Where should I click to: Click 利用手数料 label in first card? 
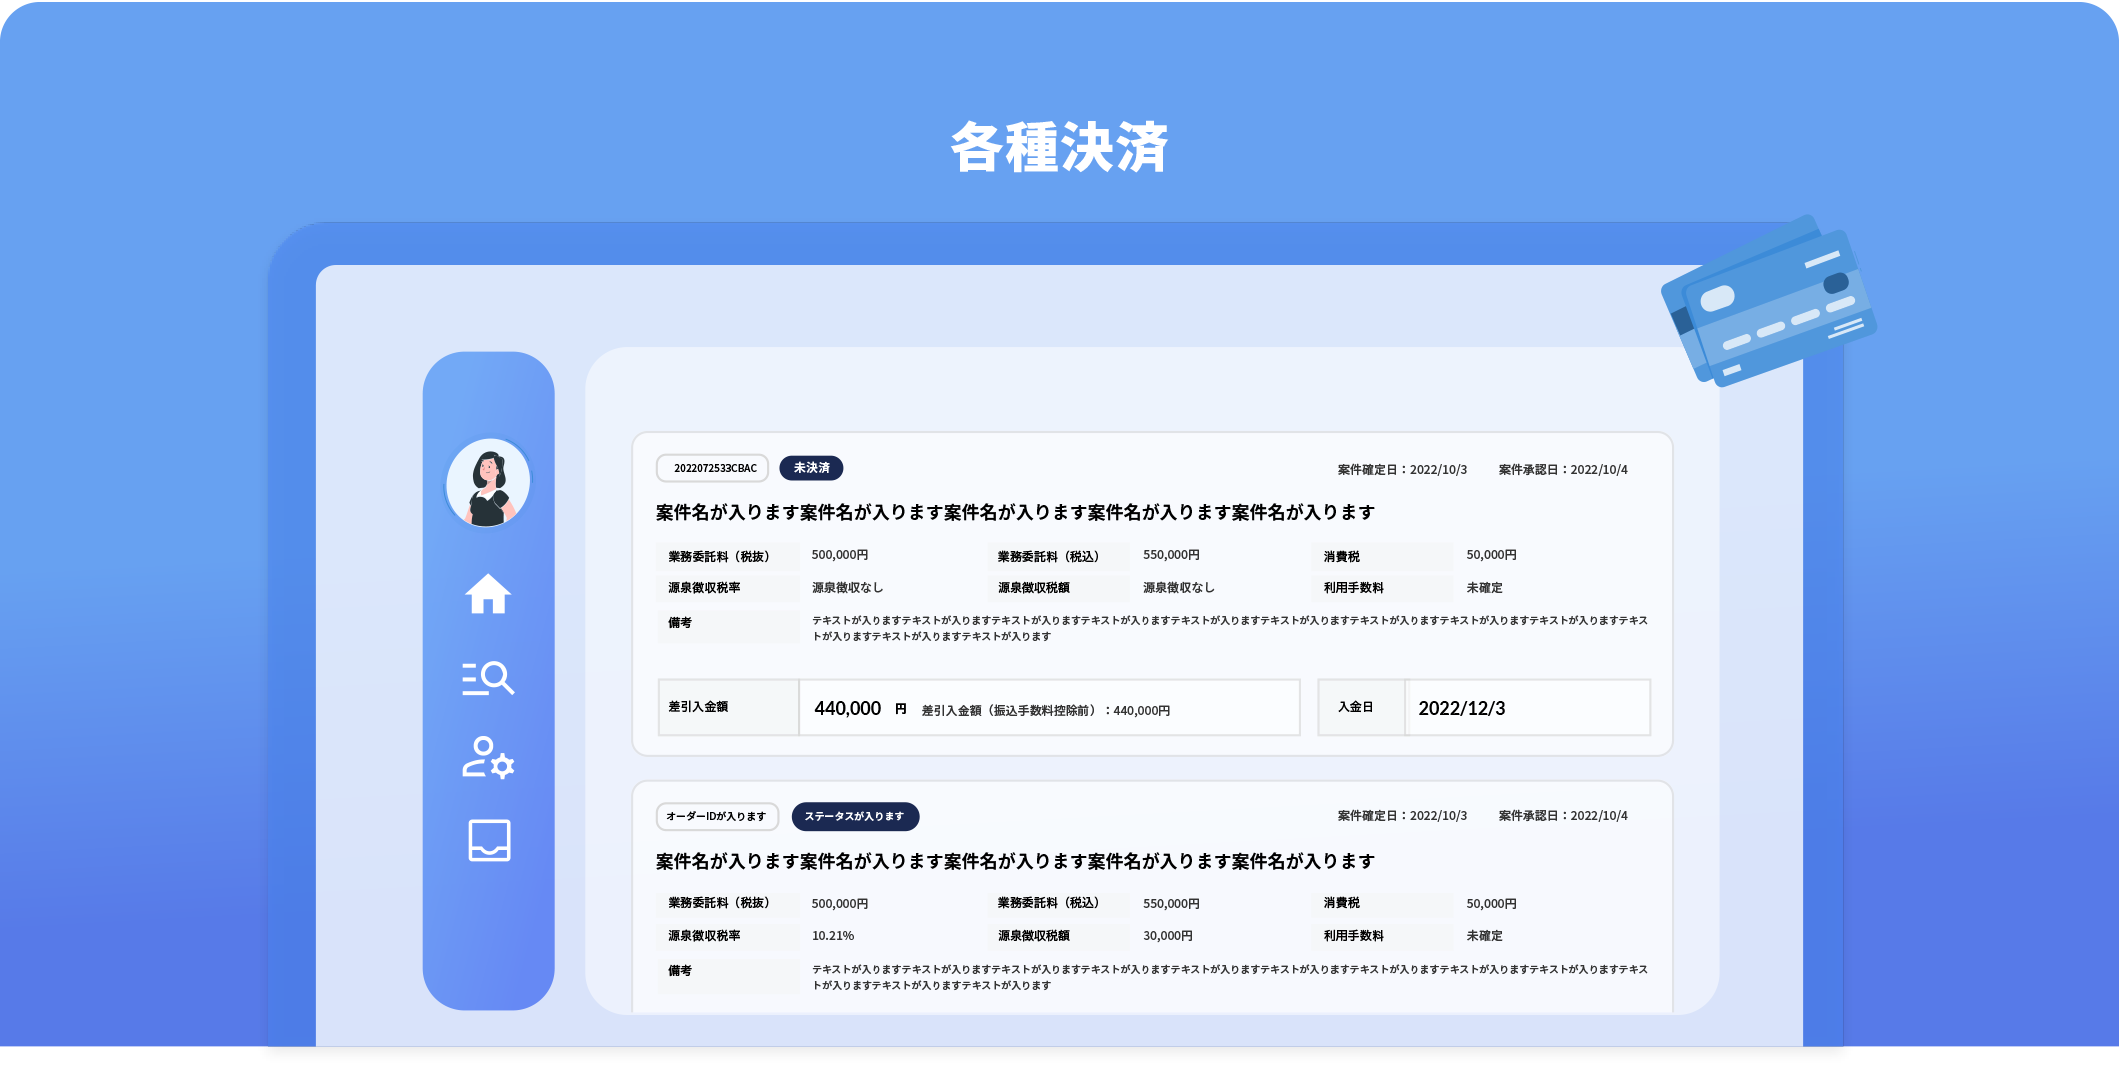pos(1354,588)
